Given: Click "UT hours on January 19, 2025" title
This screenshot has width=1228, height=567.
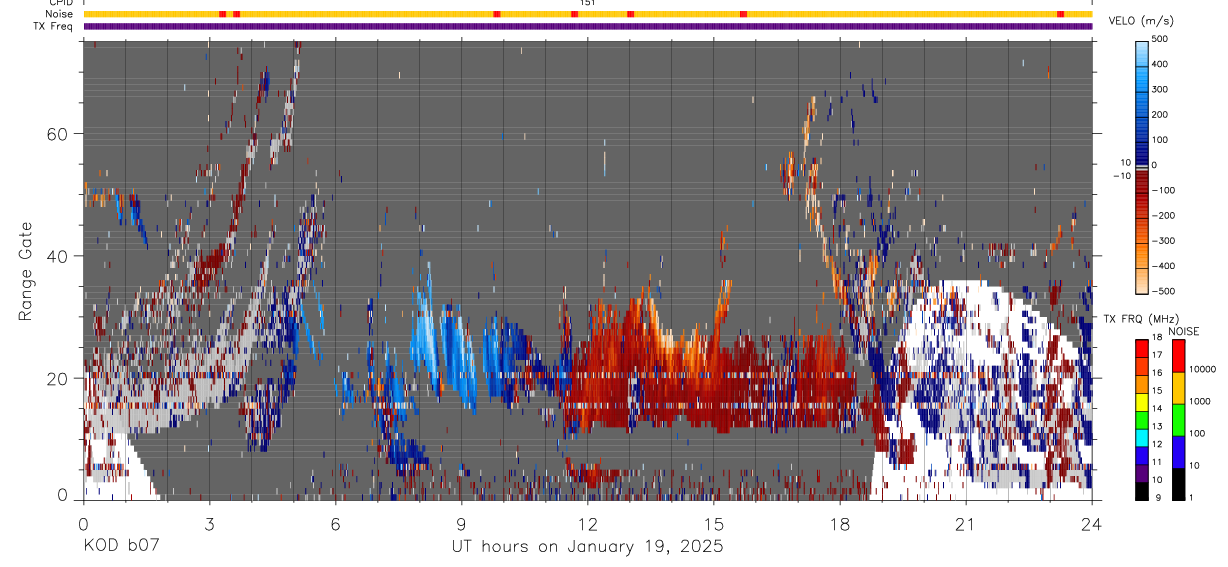Looking at the screenshot, I should pyautogui.click(x=587, y=547).
